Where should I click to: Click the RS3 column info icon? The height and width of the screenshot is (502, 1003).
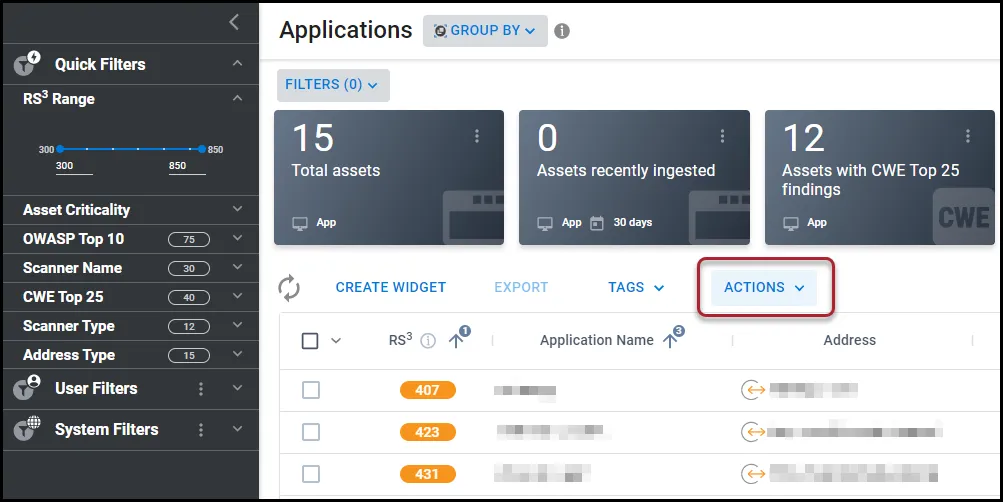pyautogui.click(x=428, y=341)
